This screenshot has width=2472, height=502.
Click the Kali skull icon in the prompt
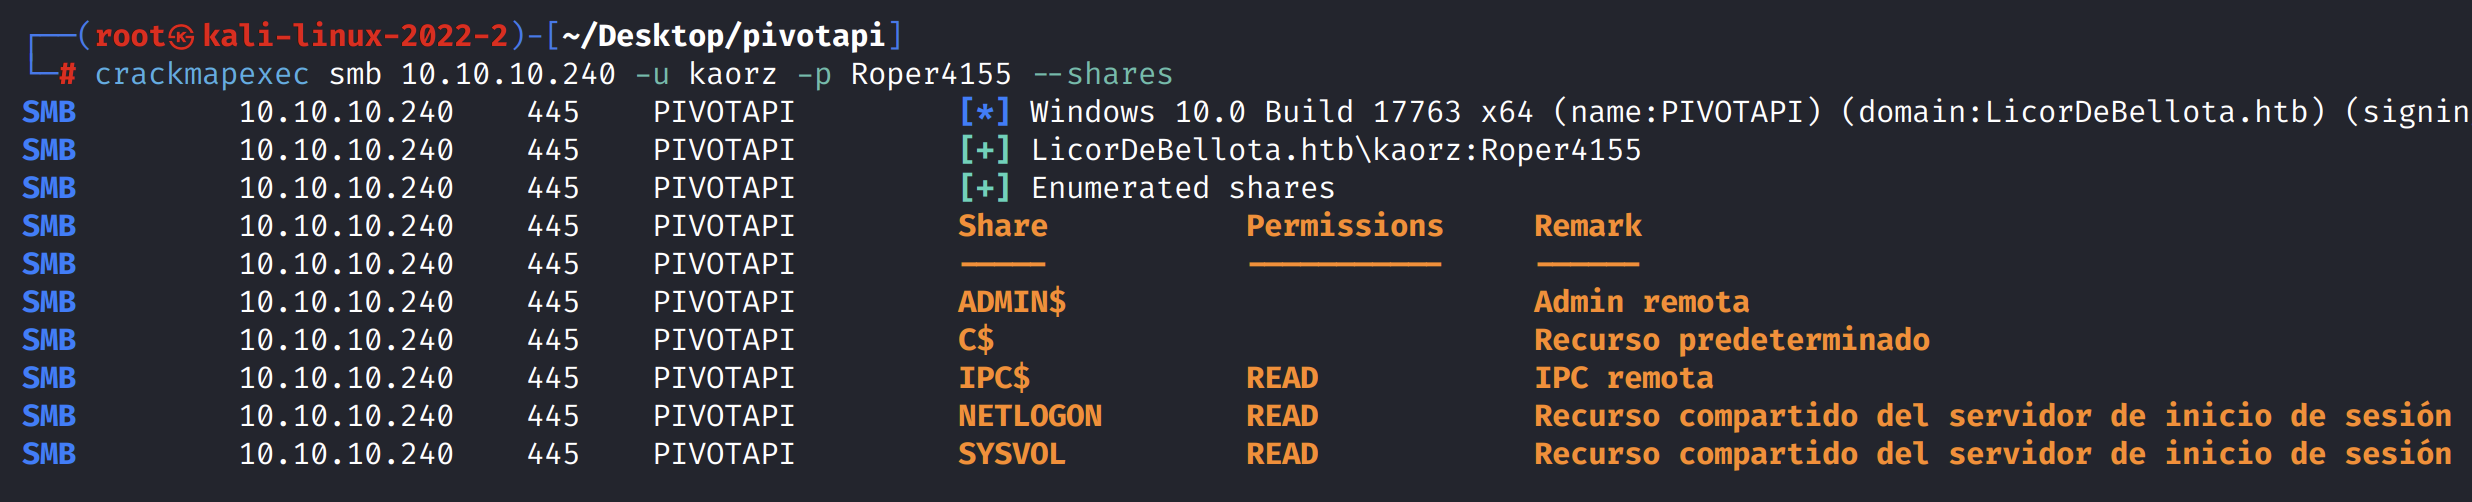pyautogui.click(x=181, y=37)
